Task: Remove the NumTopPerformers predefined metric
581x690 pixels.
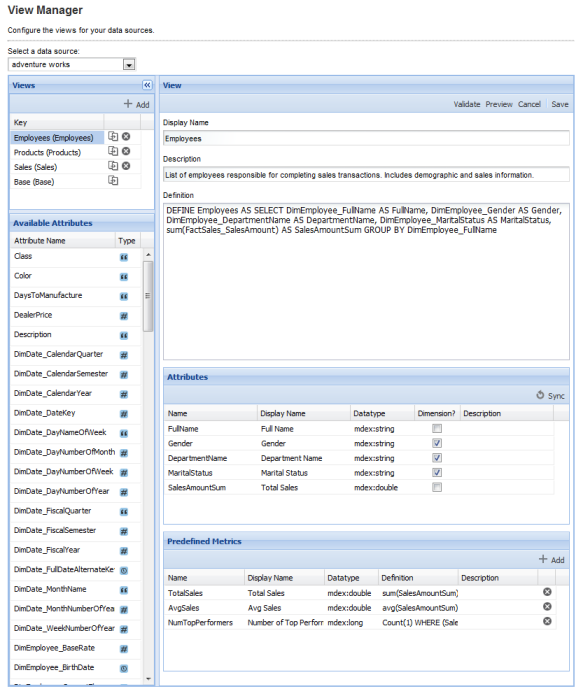Action: [x=547, y=621]
